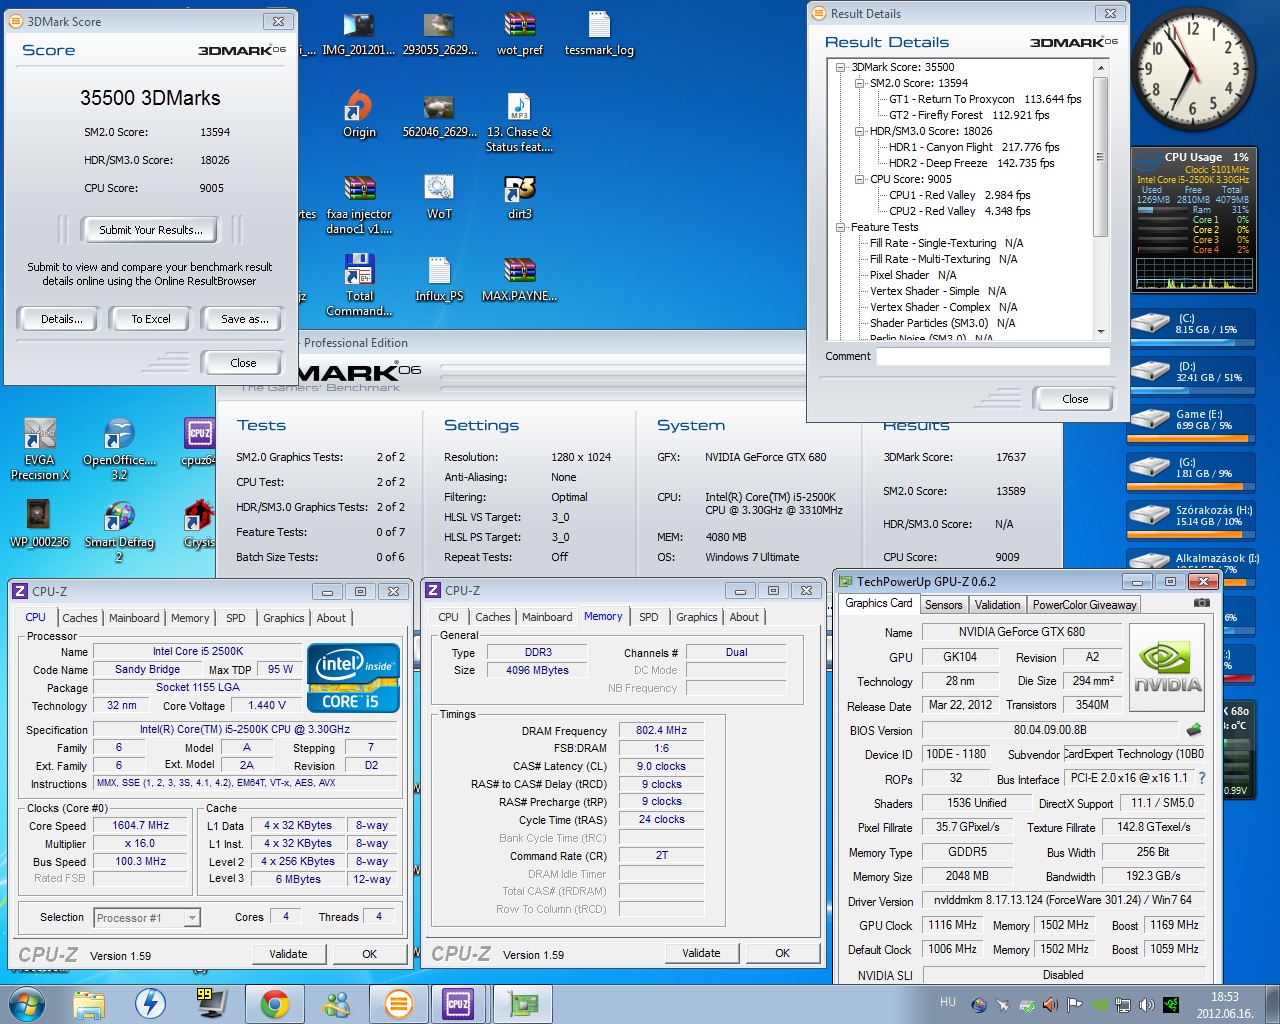Collapse the Feature Tests tree node
The image size is (1280, 1024).
coord(841,227)
